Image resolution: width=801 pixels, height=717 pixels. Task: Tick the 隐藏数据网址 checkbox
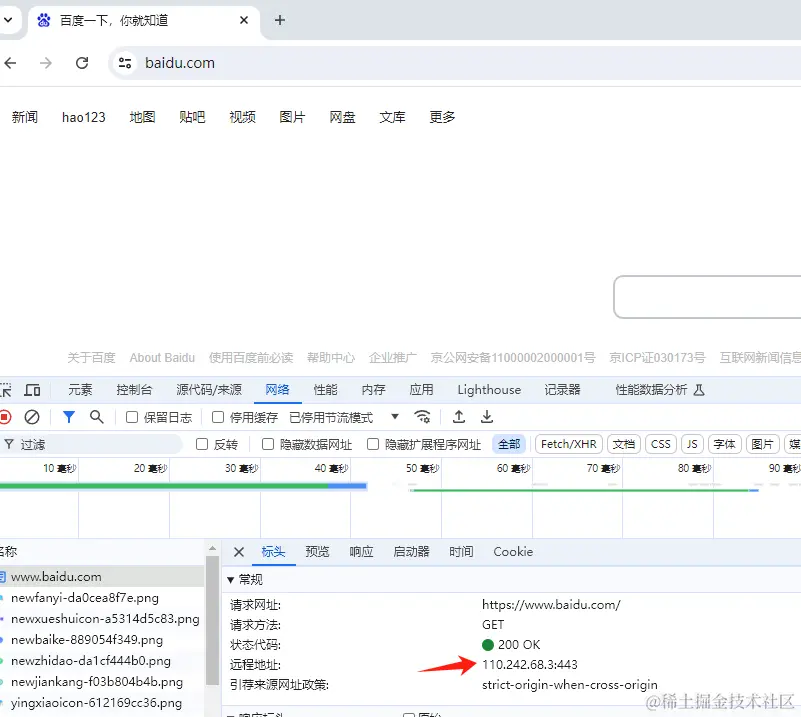point(268,444)
